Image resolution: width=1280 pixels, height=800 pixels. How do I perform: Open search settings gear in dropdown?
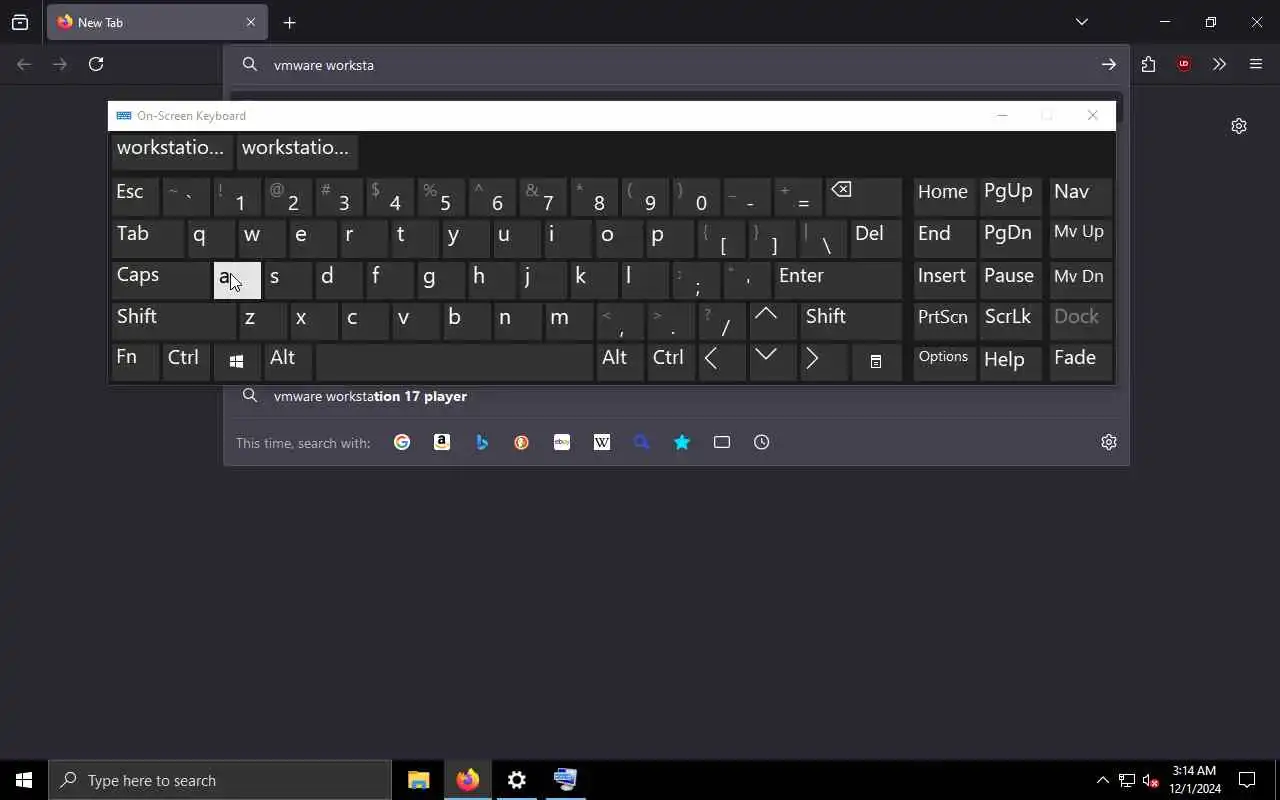click(1109, 442)
